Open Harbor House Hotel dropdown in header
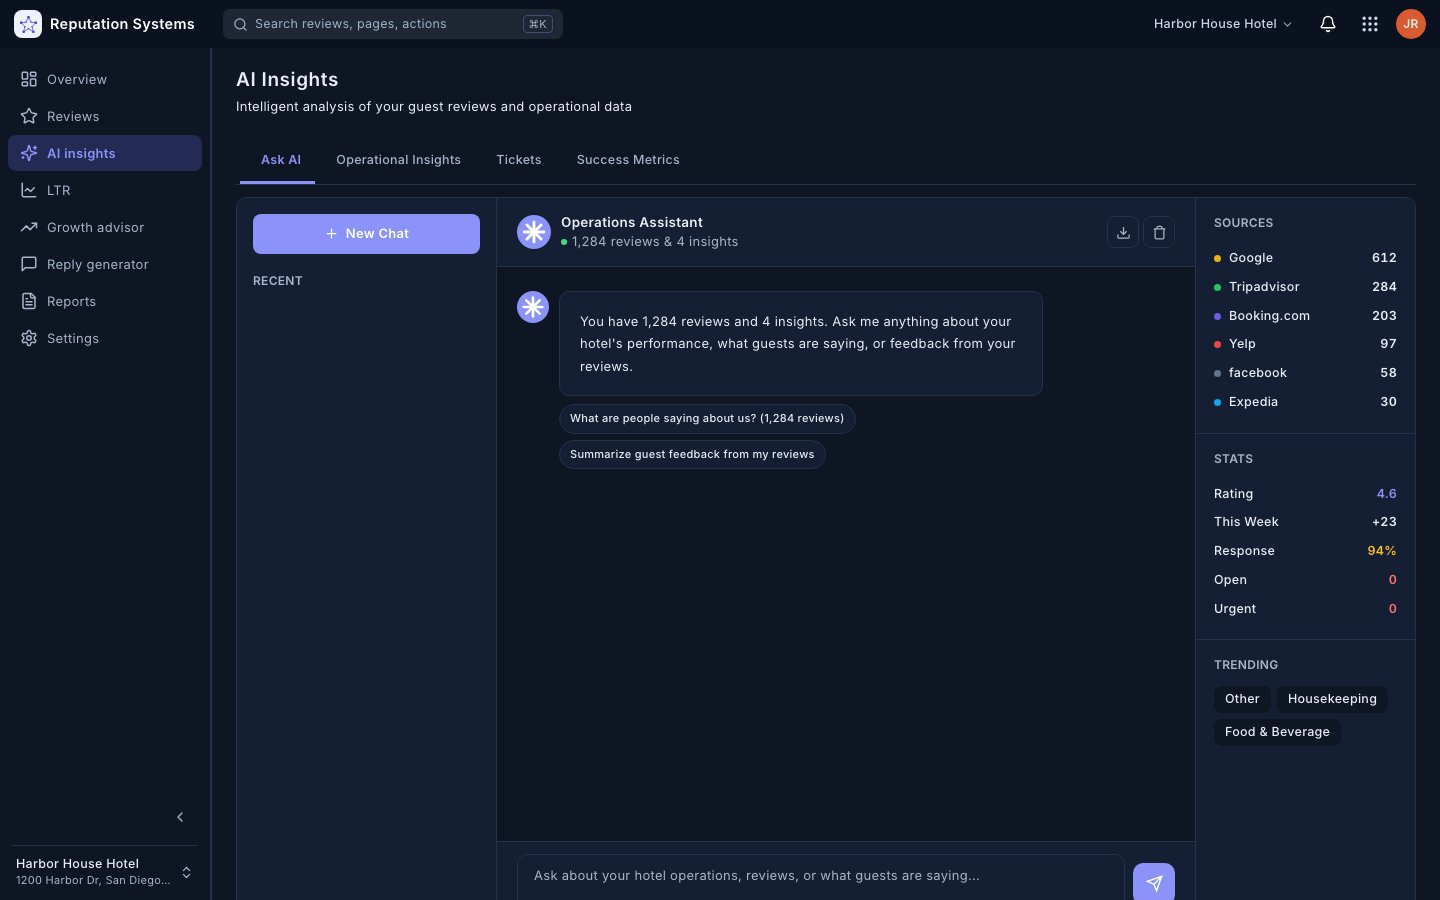The image size is (1440, 900). click(1222, 24)
